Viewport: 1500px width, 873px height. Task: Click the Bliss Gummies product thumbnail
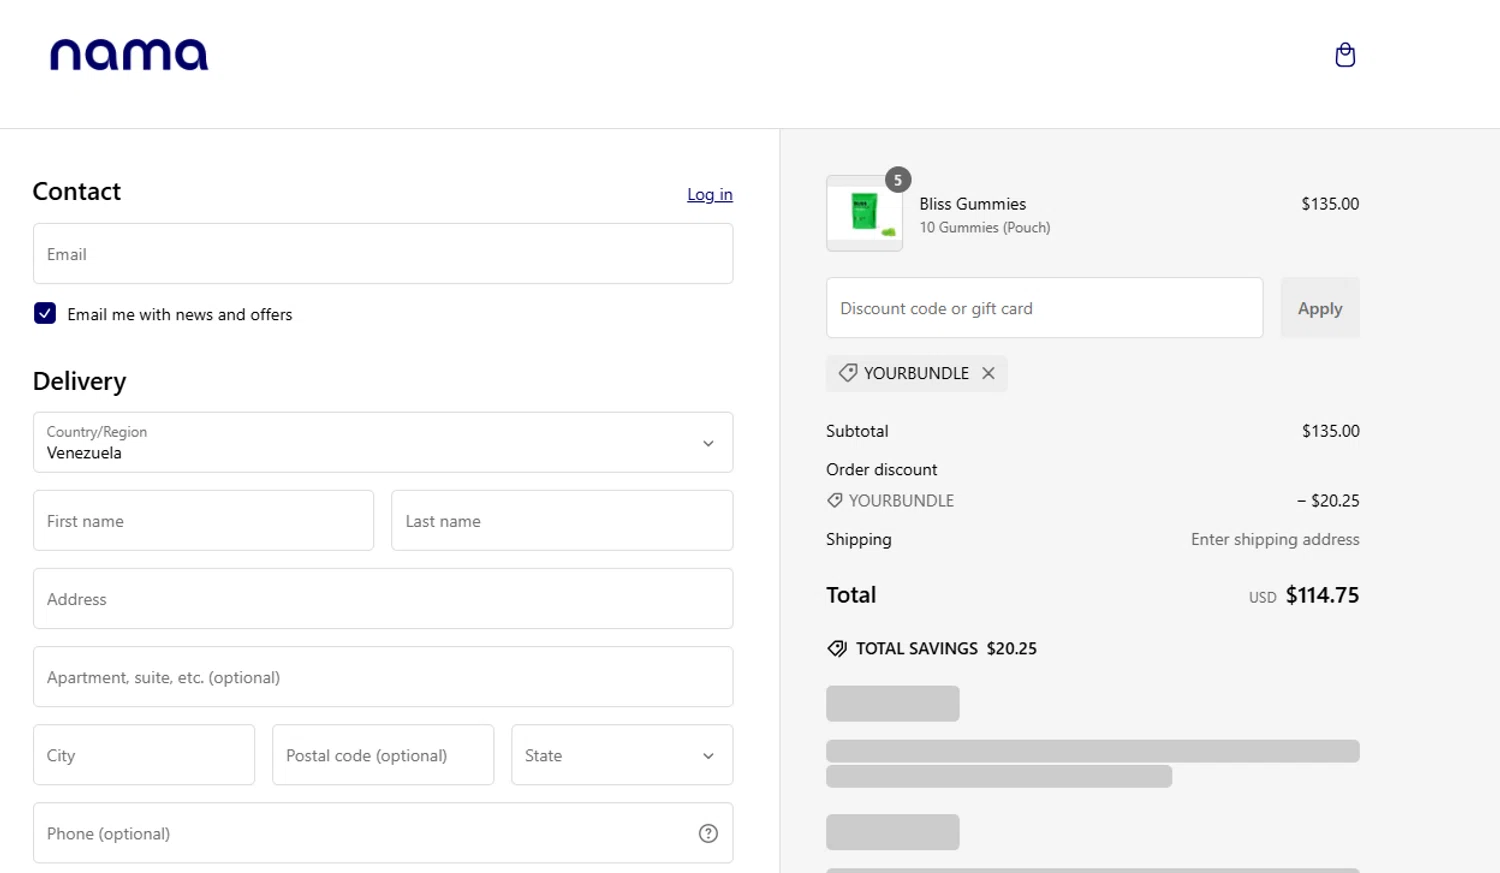pyautogui.click(x=864, y=213)
